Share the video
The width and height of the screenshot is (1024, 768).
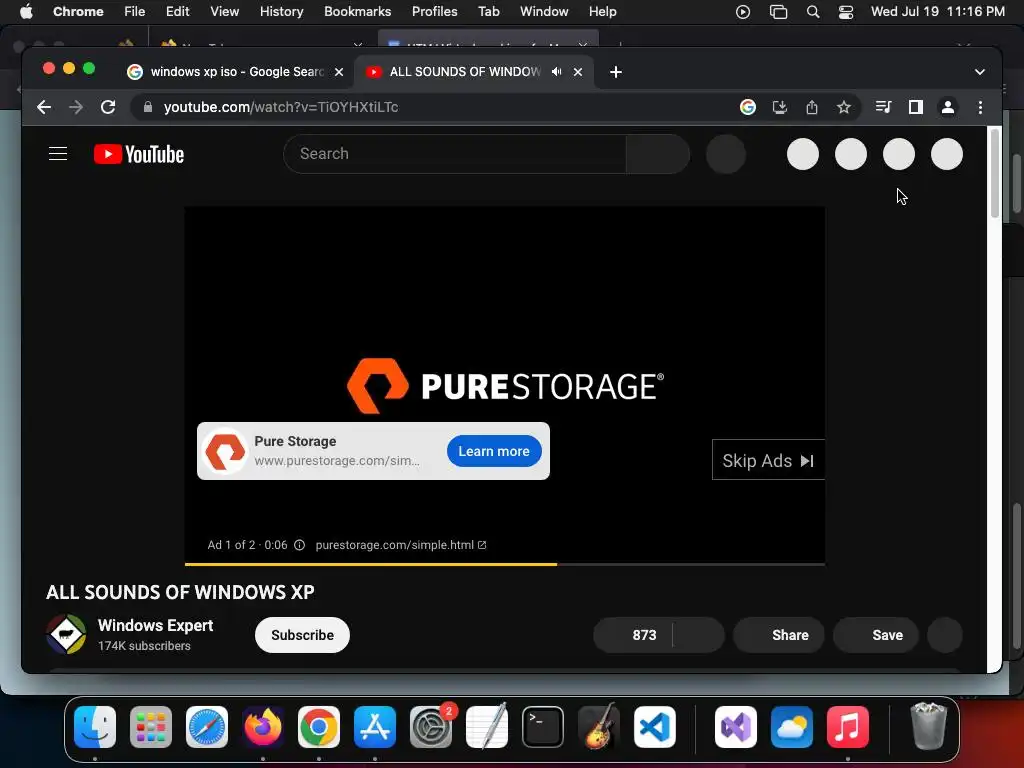778,635
